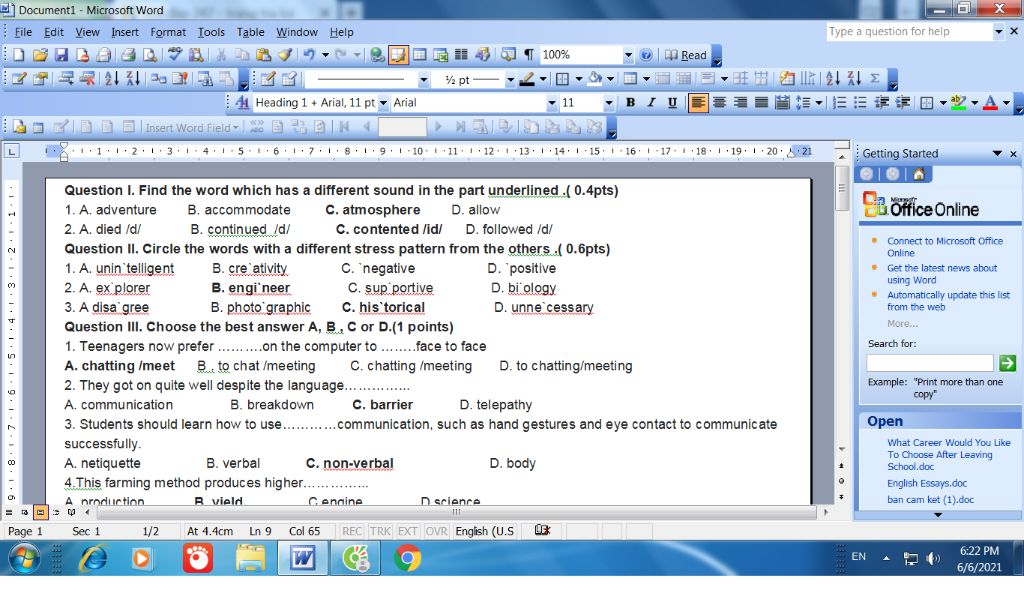Toggle numbered list formatting
Image resolution: width=1024 pixels, height=614 pixels.
840,103
